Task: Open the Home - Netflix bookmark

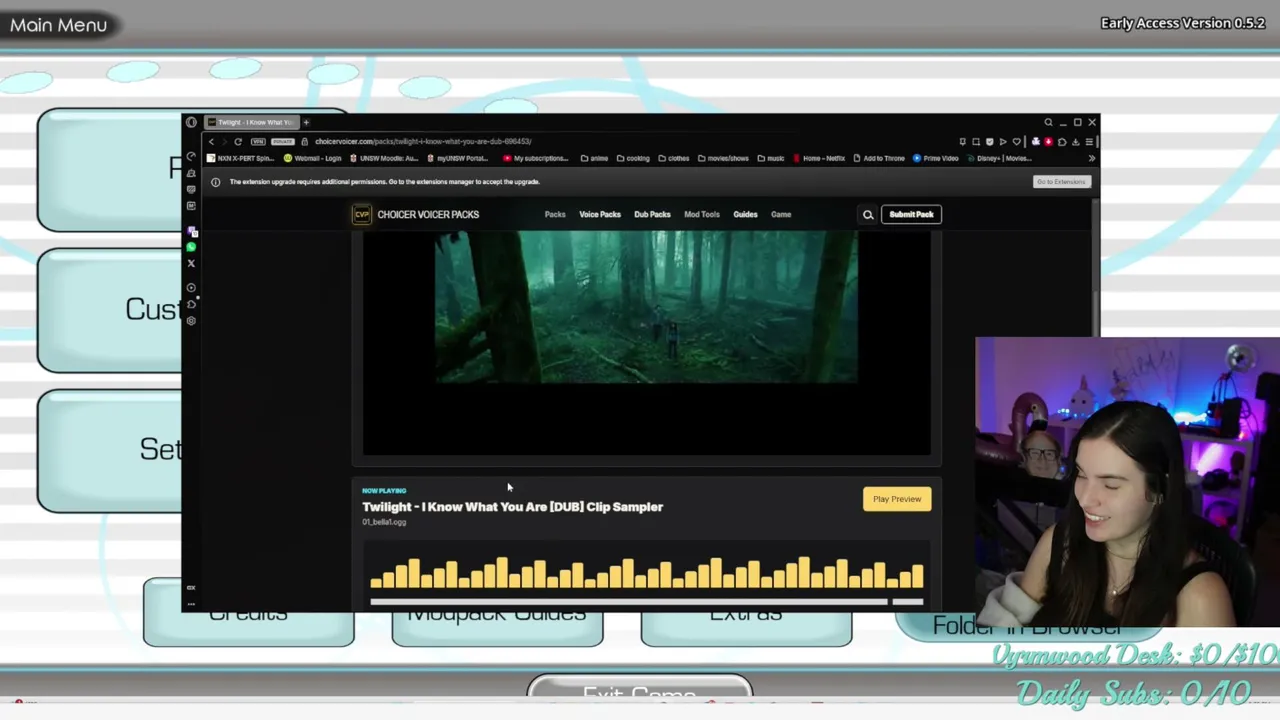Action: (x=820, y=158)
